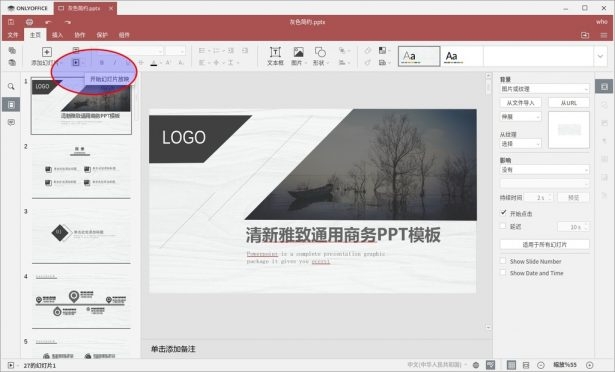Image resolution: width=615 pixels, height=372 pixels.
Task: Click the search icon in left sidebar
Action: [11, 86]
